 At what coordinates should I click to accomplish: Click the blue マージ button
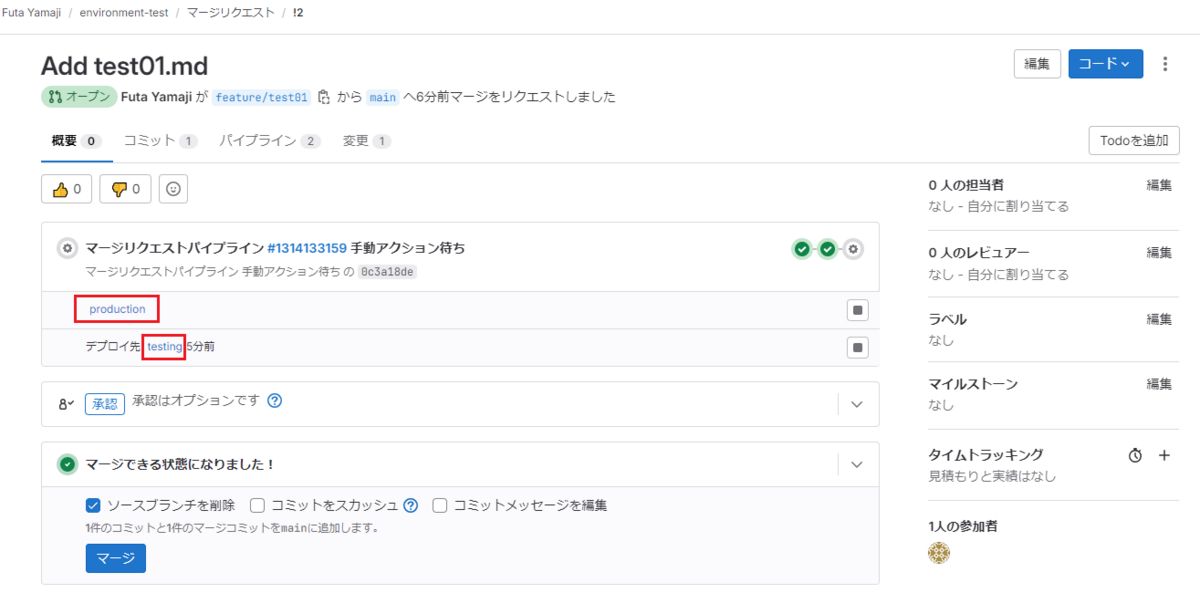point(116,558)
